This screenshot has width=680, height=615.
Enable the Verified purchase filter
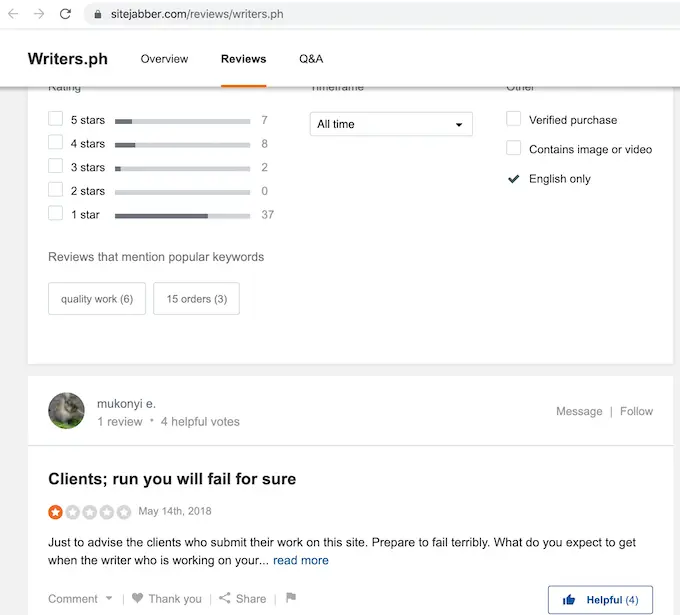tap(513, 118)
